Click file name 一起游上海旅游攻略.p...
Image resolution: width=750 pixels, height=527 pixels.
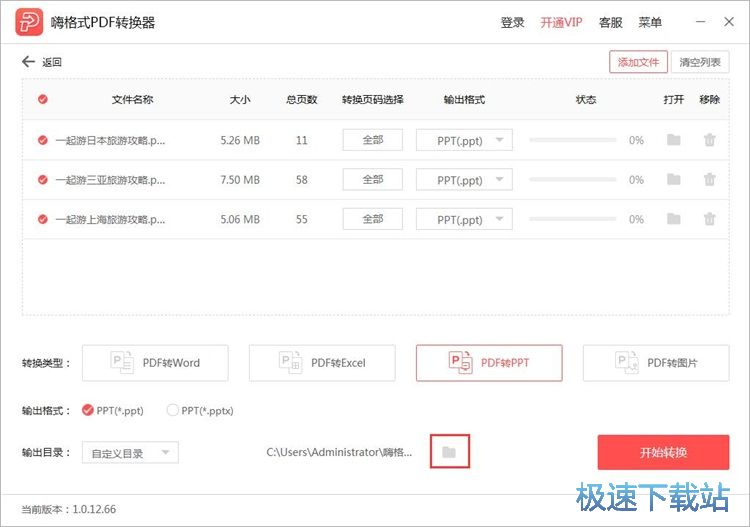point(110,220)
